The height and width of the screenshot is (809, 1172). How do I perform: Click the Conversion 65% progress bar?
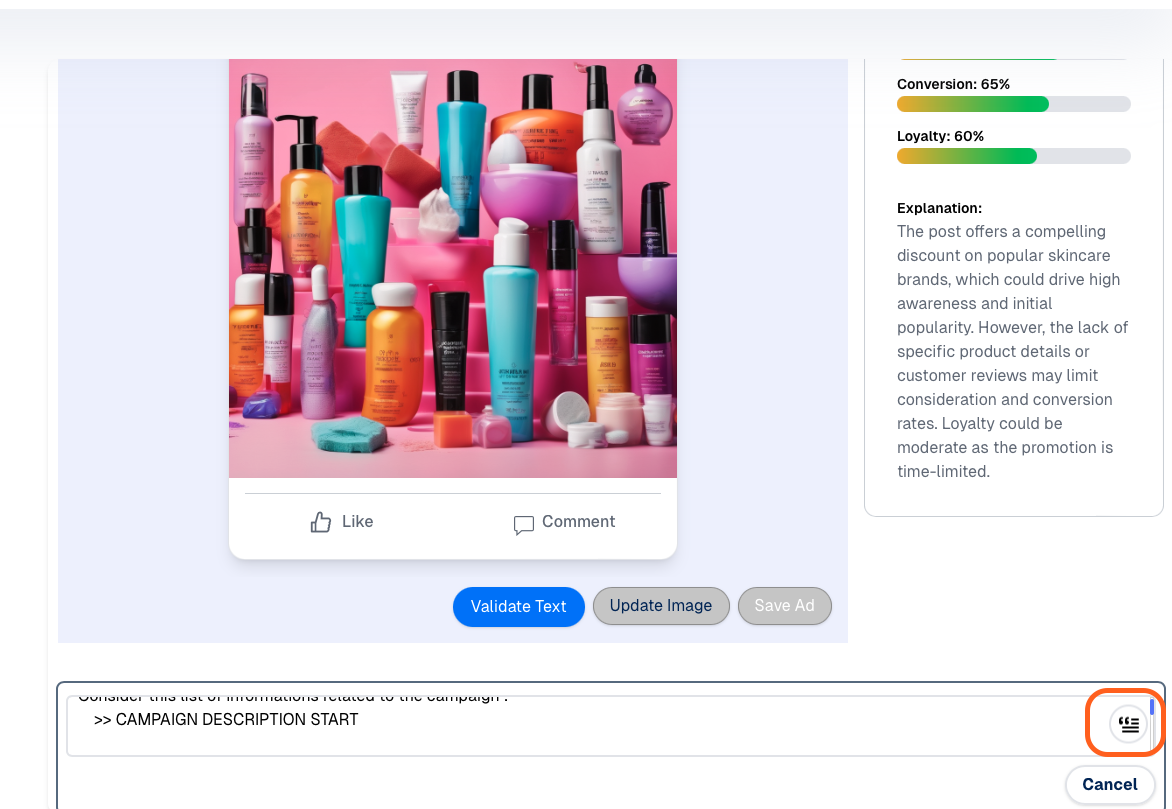[1013, 104]
